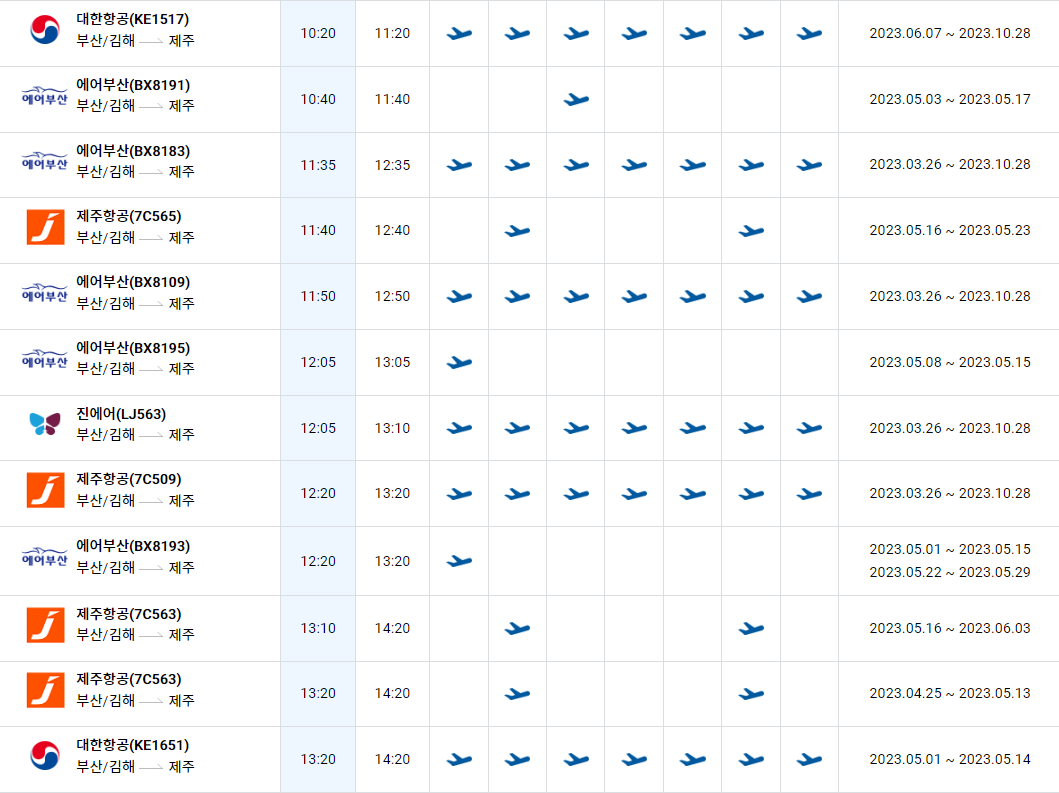Click the second plane icon in the 13:20 7C563 row

(x=751, y=694)
